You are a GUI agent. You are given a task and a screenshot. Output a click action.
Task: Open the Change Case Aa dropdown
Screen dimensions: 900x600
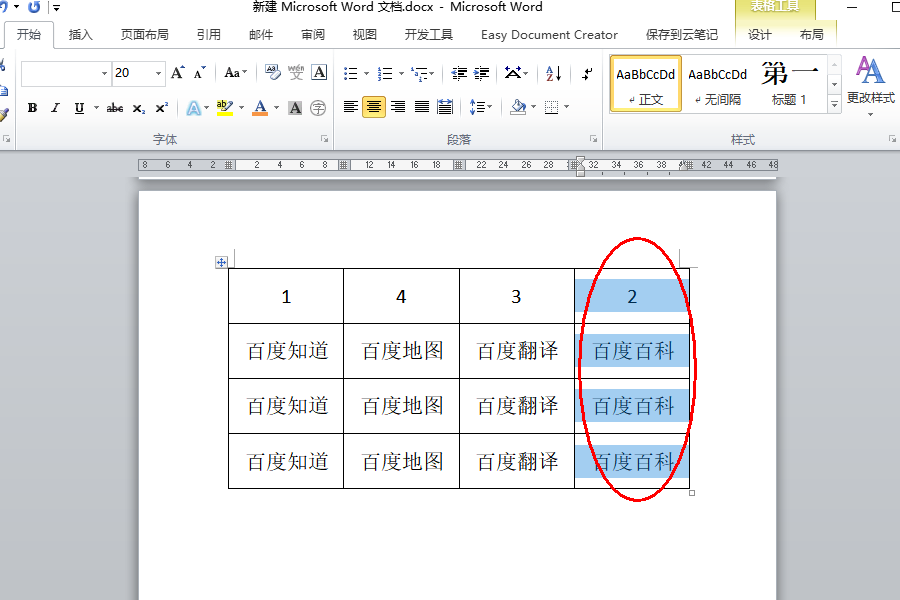pyautogui.click(x=235, y=73)
